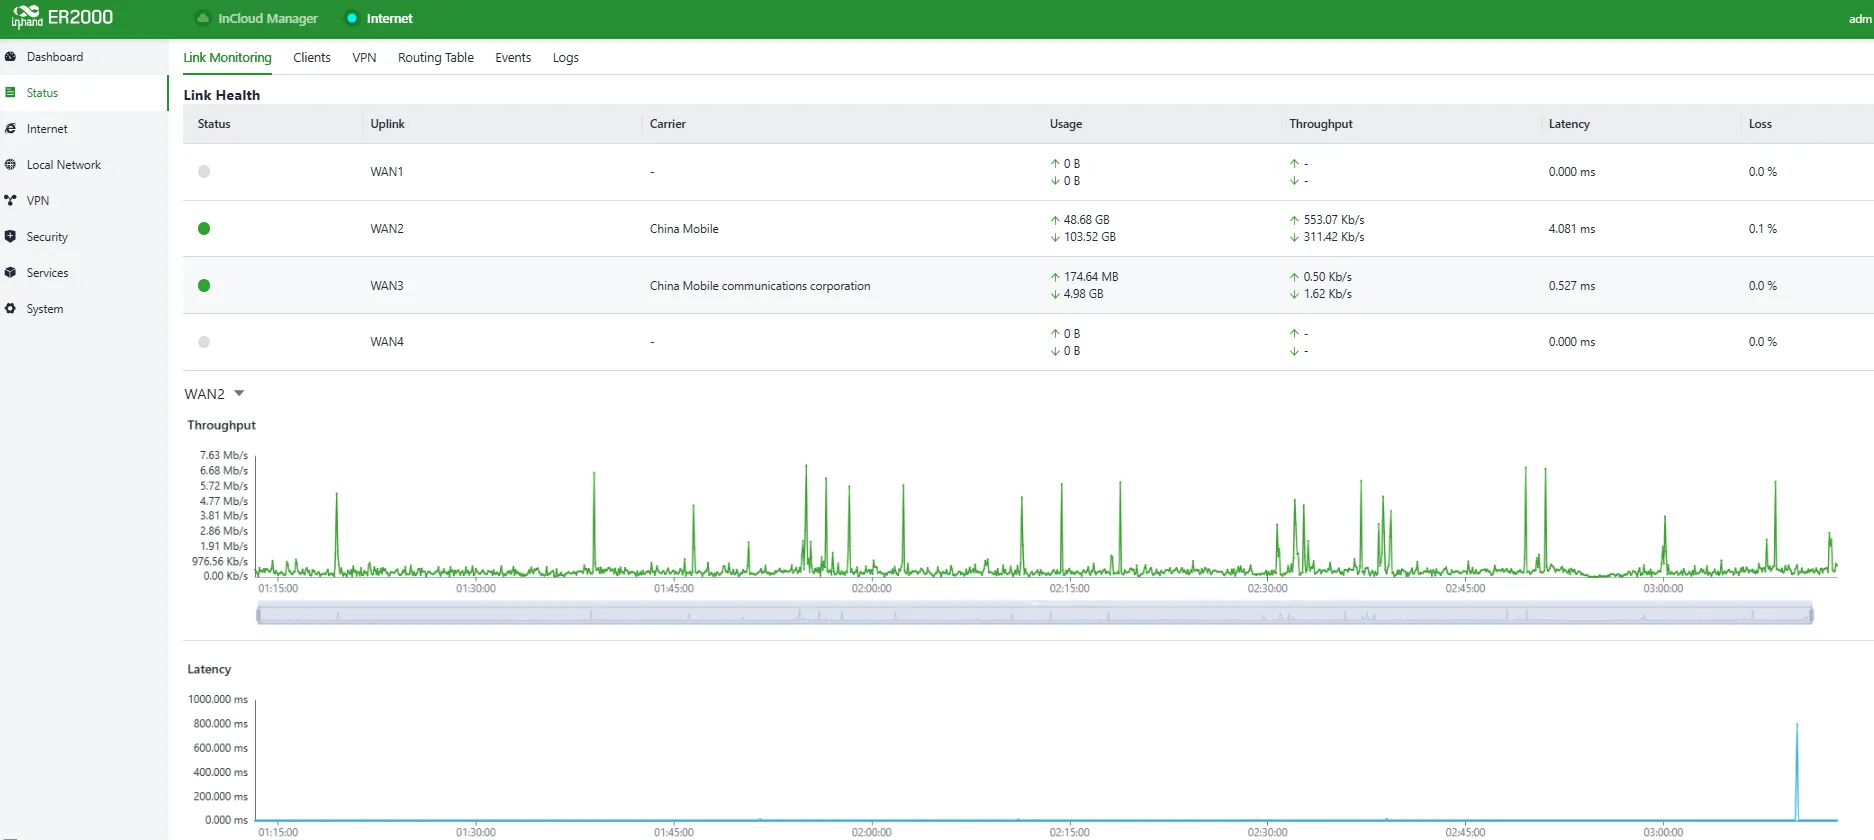The image size is (1874, 840).
Task: Click the latency spike near 03:10 on the chart
Action: 1797,771
